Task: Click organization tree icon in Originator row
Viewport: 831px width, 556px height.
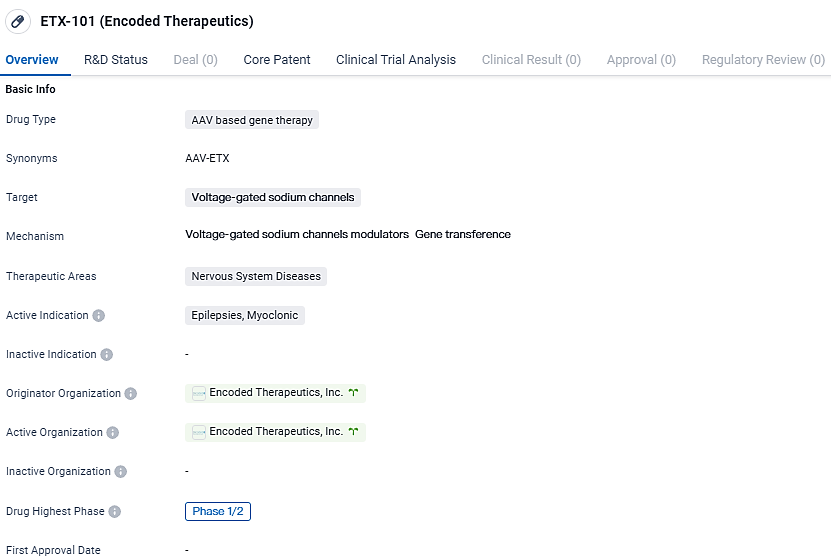Action: [x=353, y=393]
